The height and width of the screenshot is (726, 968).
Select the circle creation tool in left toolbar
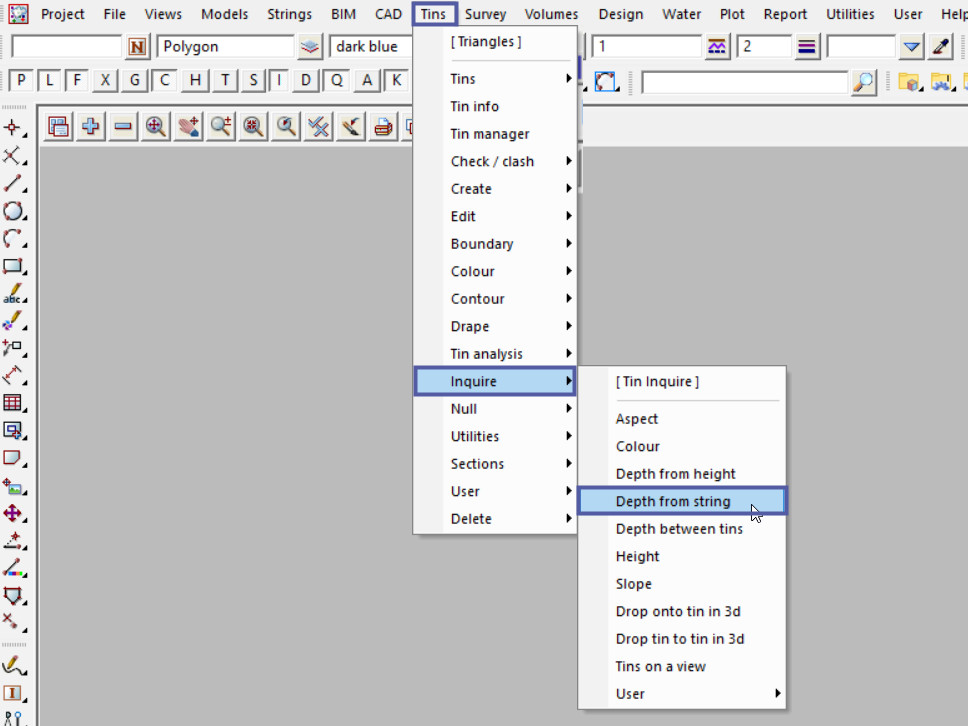coord(13,211)
